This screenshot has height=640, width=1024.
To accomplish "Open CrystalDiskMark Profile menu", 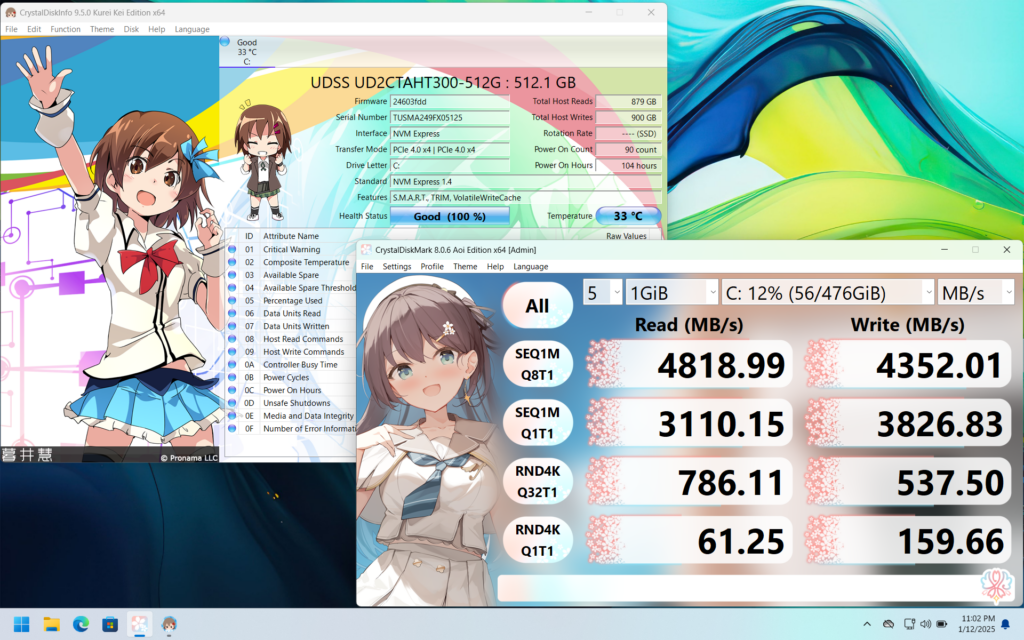I will [432, 266].
